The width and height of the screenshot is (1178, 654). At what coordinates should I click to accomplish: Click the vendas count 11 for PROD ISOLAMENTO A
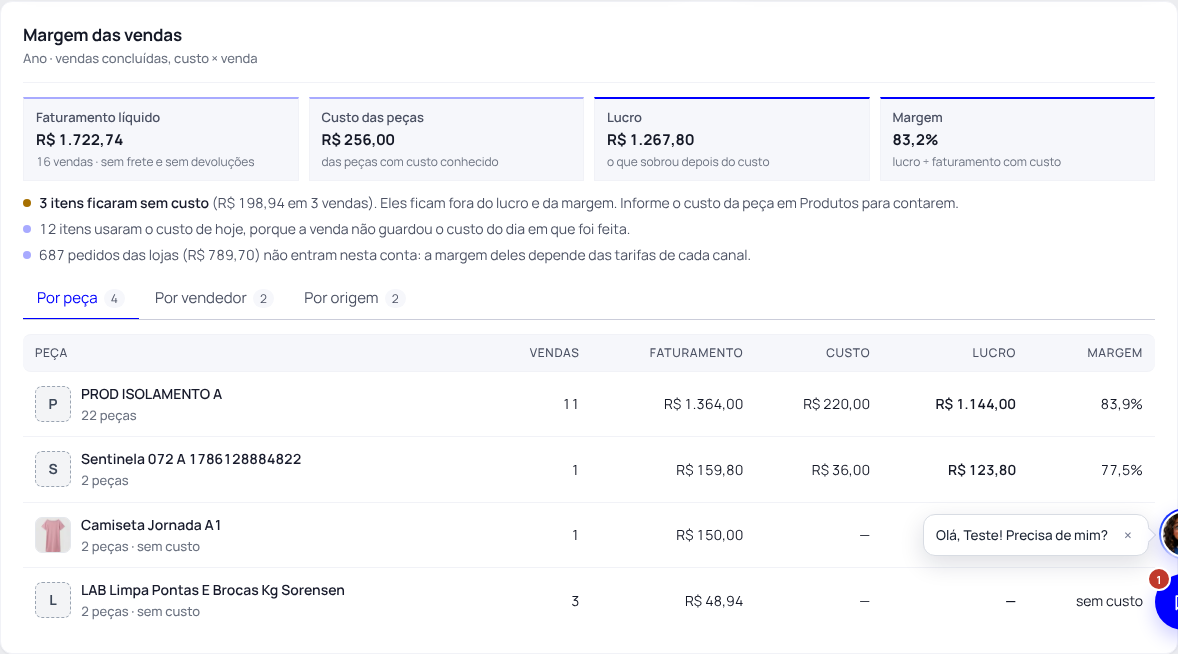pos(571,404)
